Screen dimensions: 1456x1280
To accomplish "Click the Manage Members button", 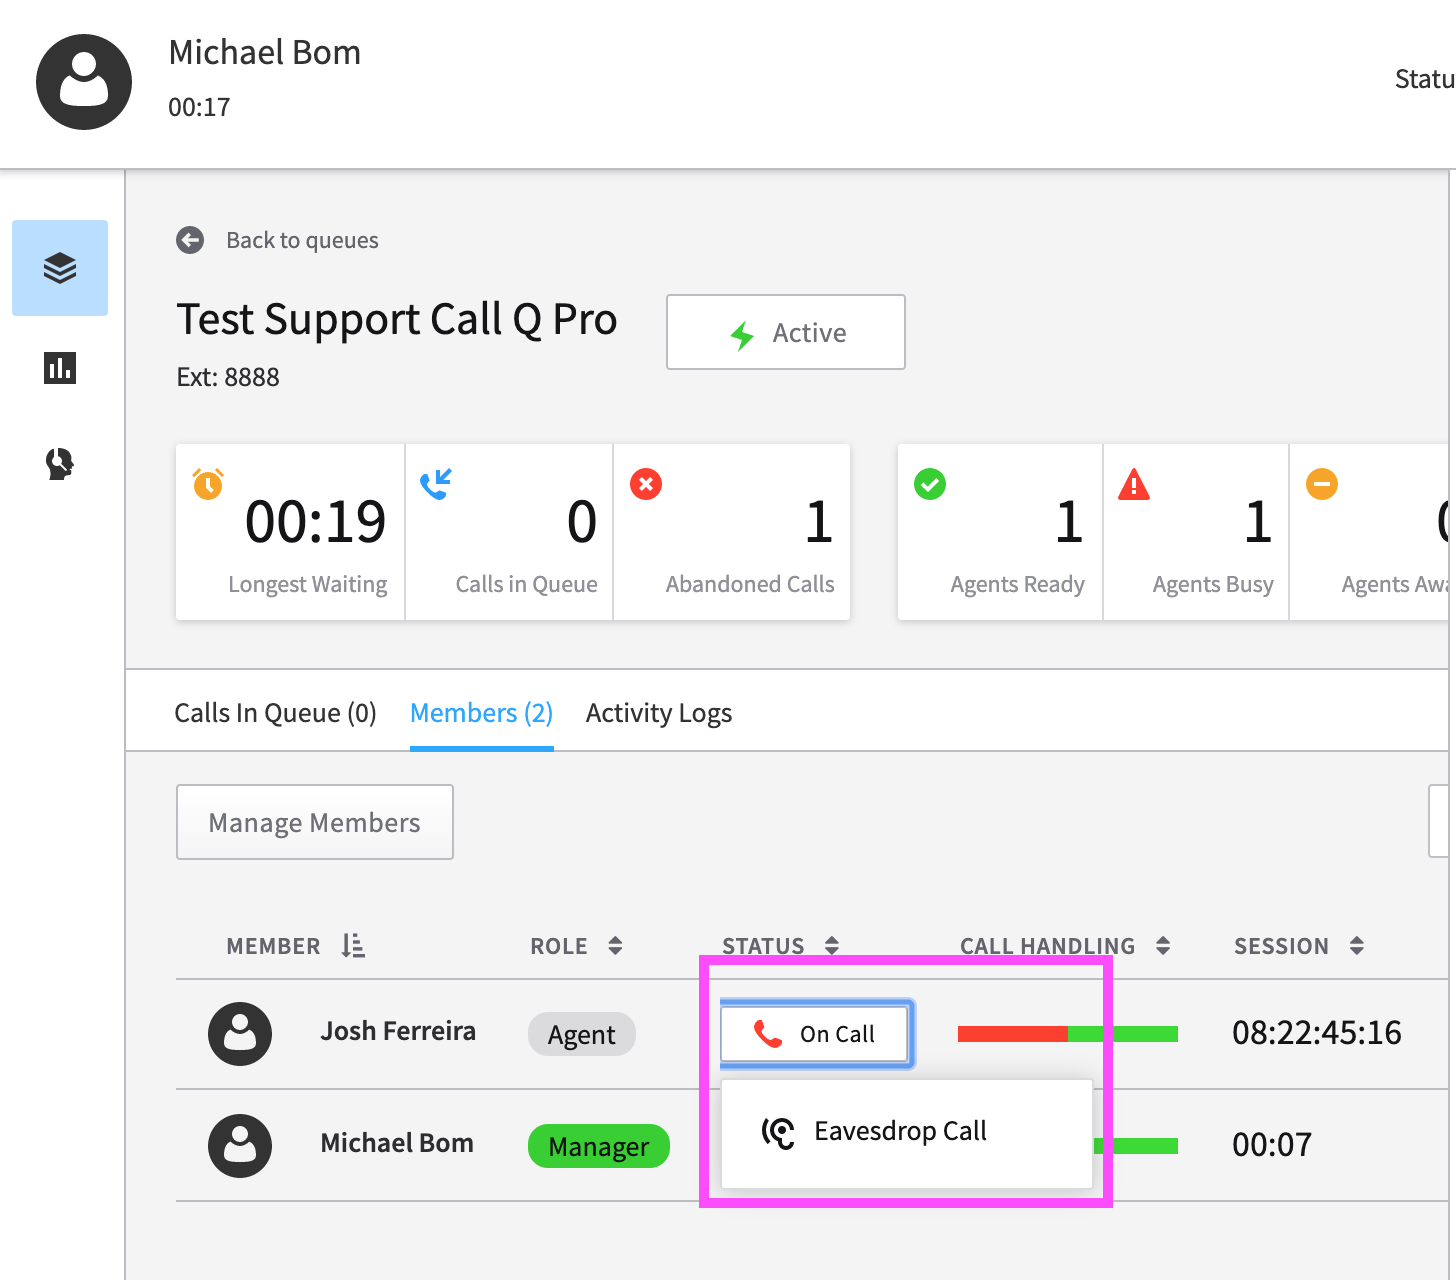I will (314, 822).
